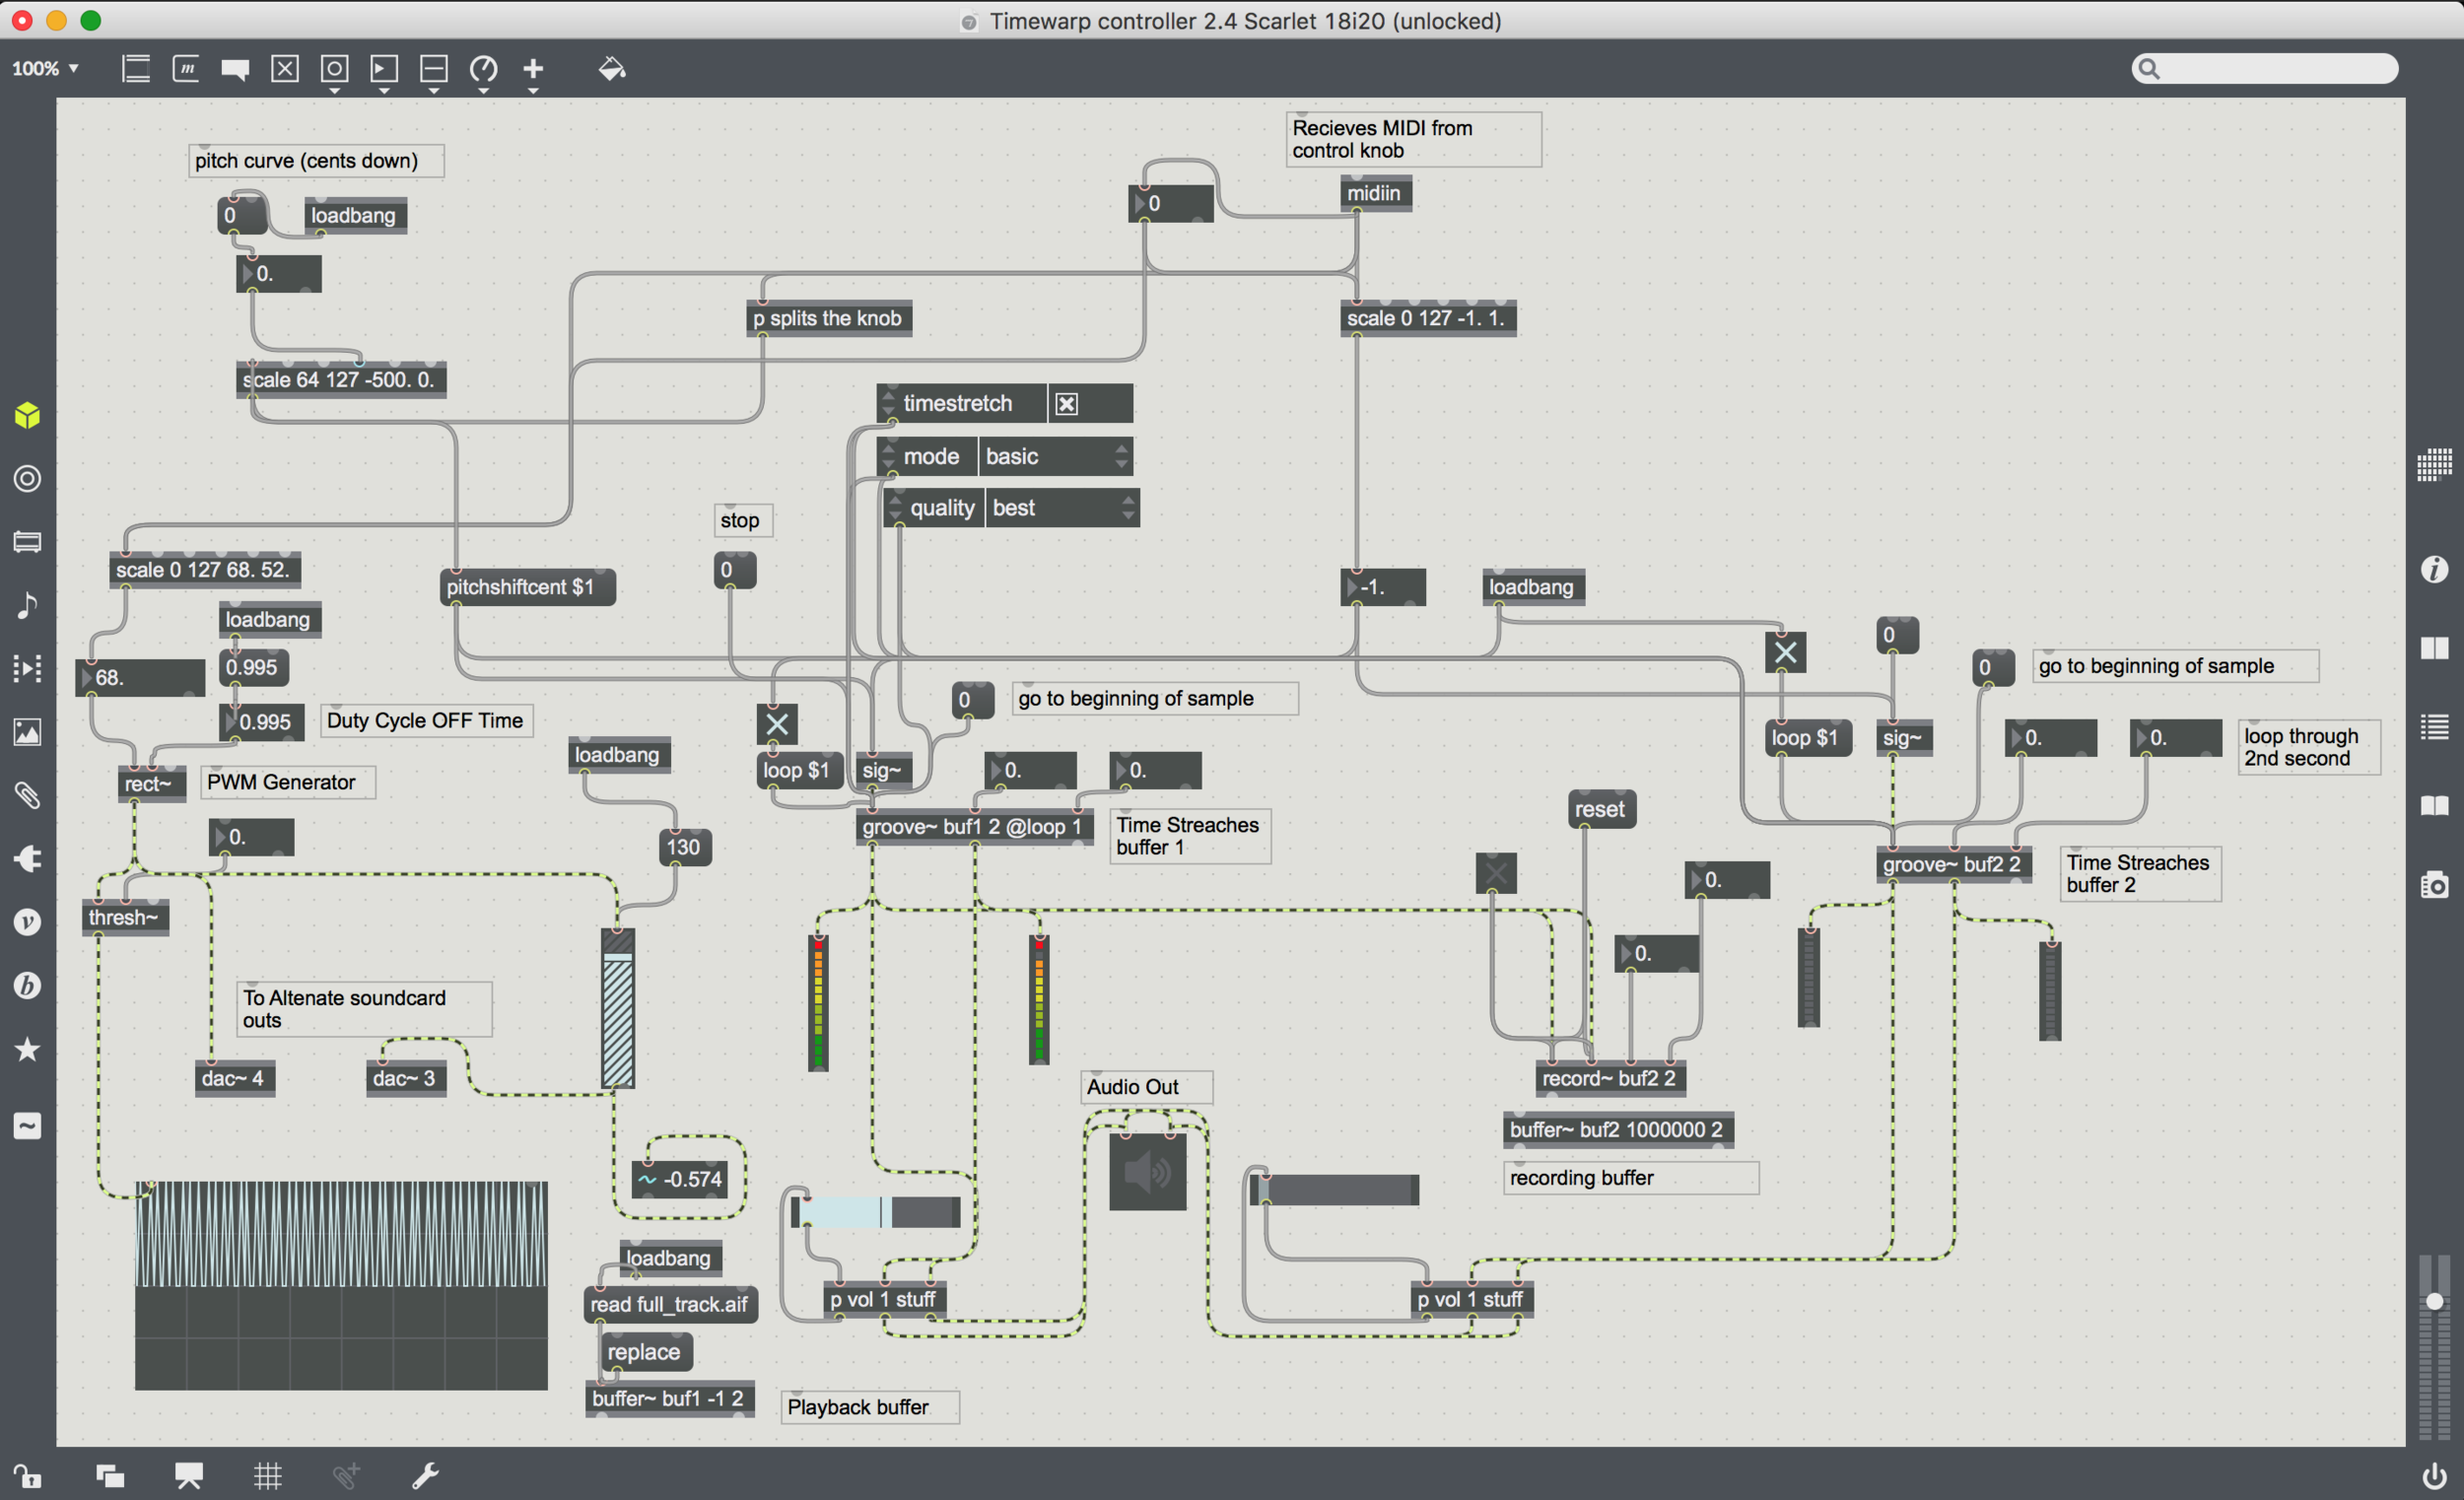This screenshot has height=1500, width=2464.
Task: Click the read full_track.aif message
Action: click(670, 1304)
